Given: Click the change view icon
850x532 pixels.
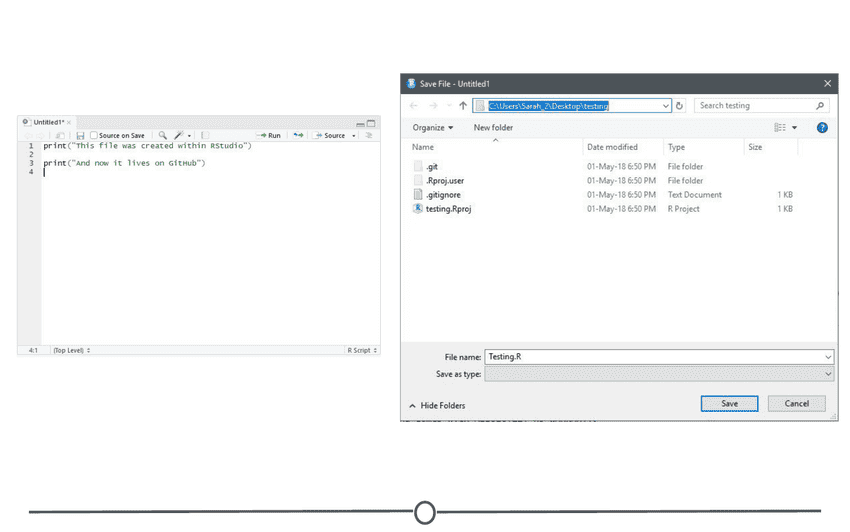Looking at the screenshot, I should click(780, 127).
